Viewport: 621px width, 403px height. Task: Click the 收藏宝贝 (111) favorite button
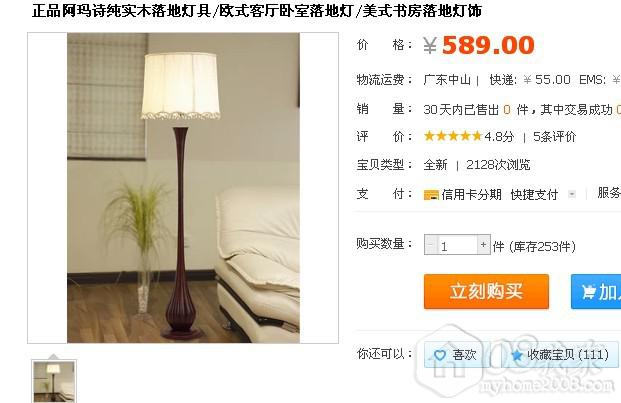pos(560,355)
